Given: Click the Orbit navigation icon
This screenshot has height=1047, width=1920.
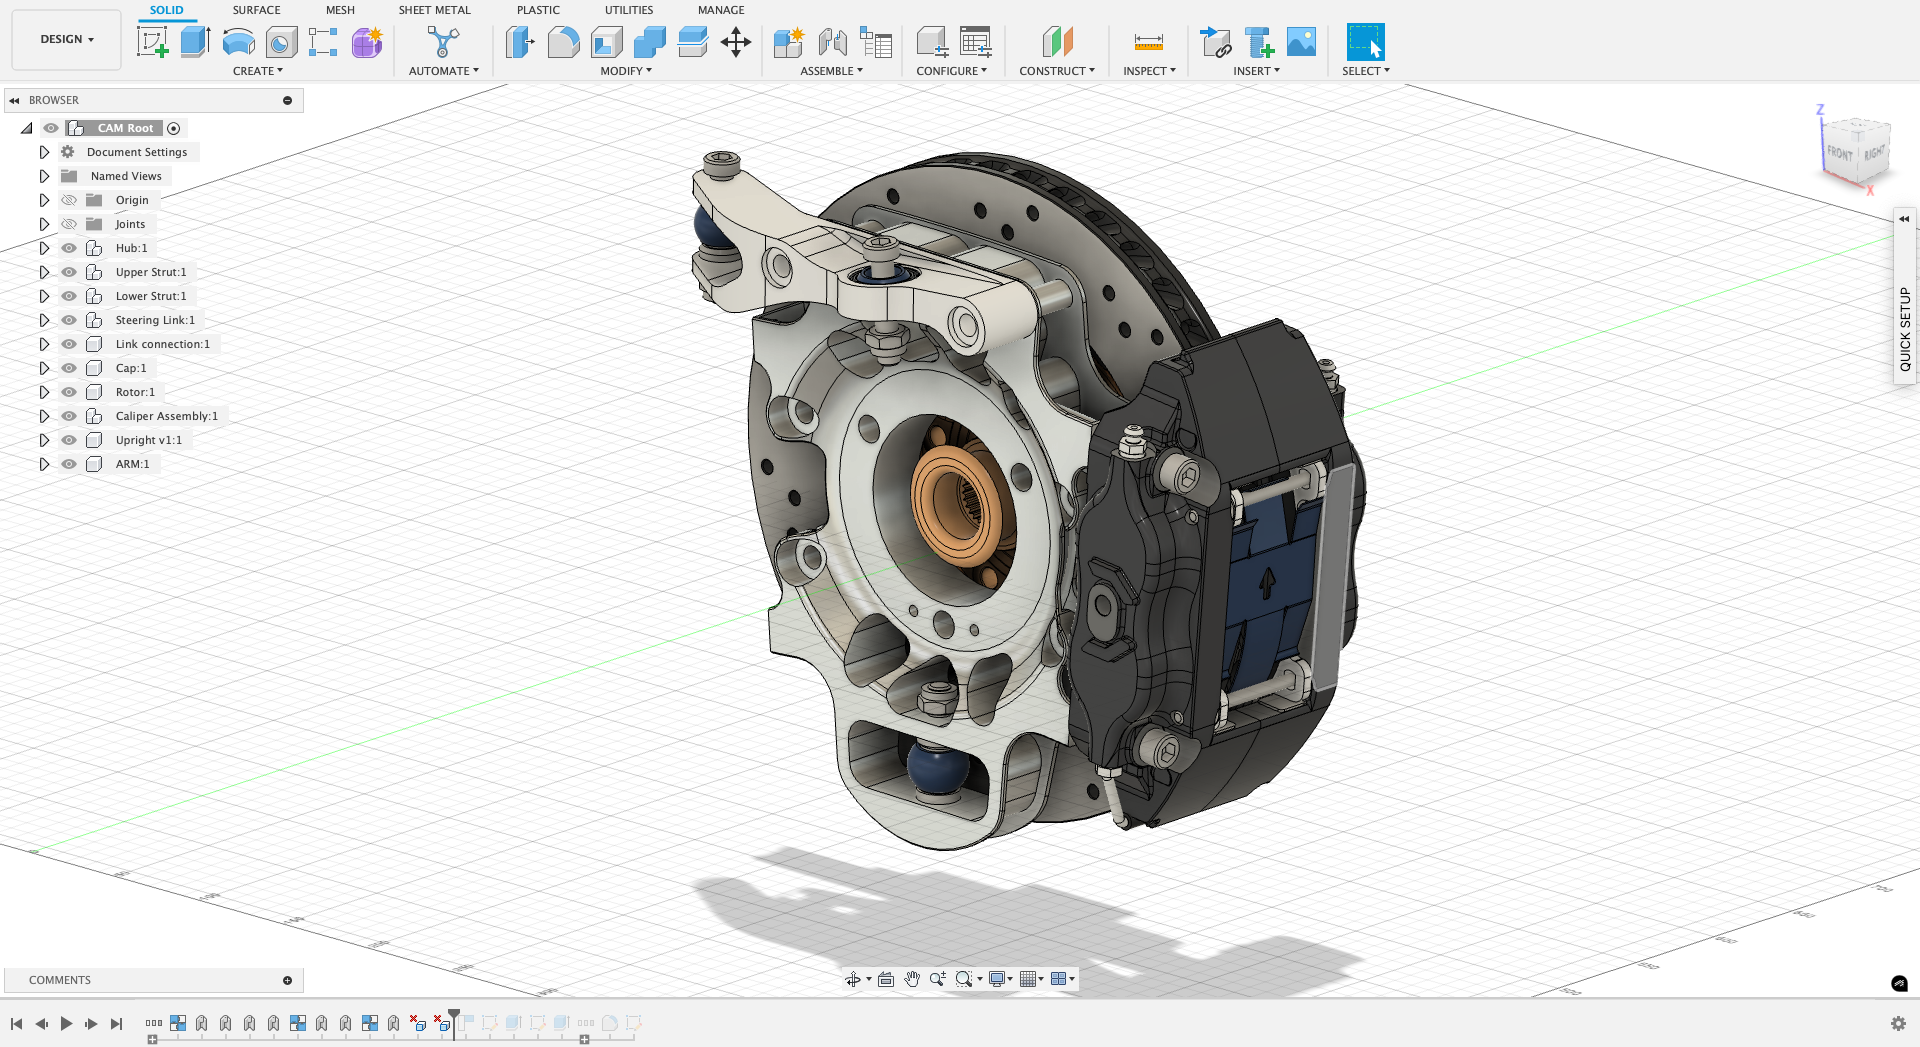Looking at the screenshot, I should (853, 980).
